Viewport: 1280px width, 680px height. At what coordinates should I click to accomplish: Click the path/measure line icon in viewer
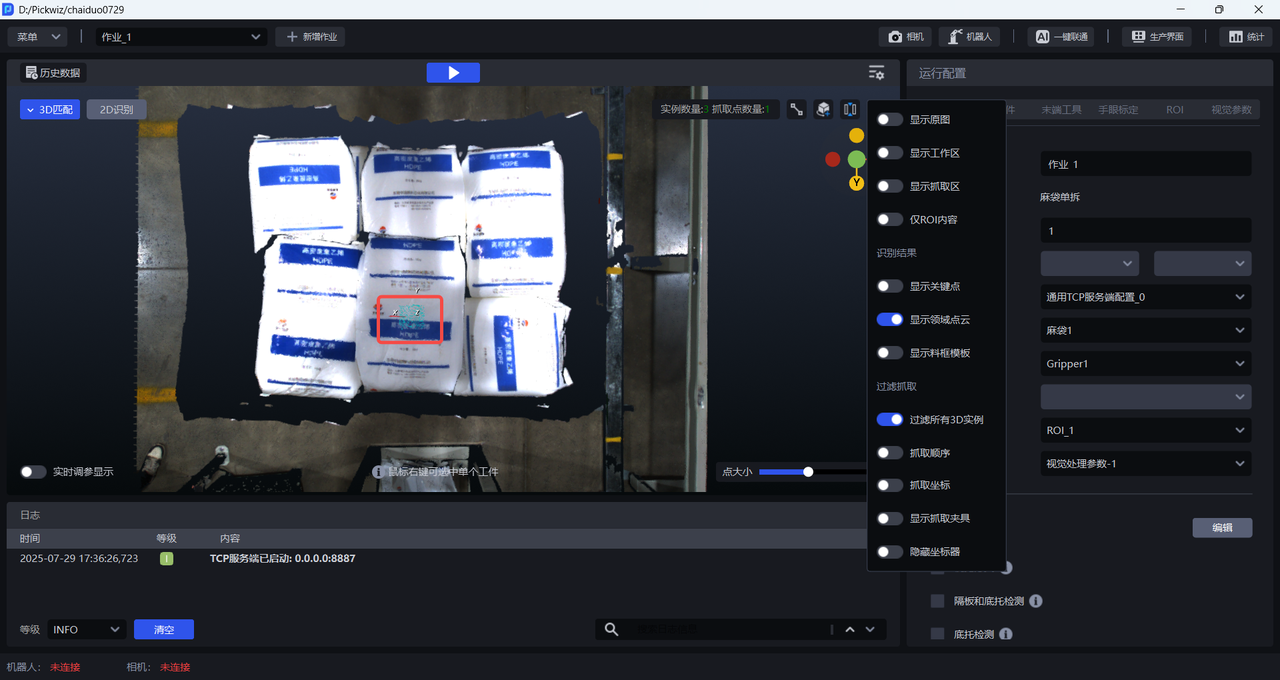[x=796, y=110]
